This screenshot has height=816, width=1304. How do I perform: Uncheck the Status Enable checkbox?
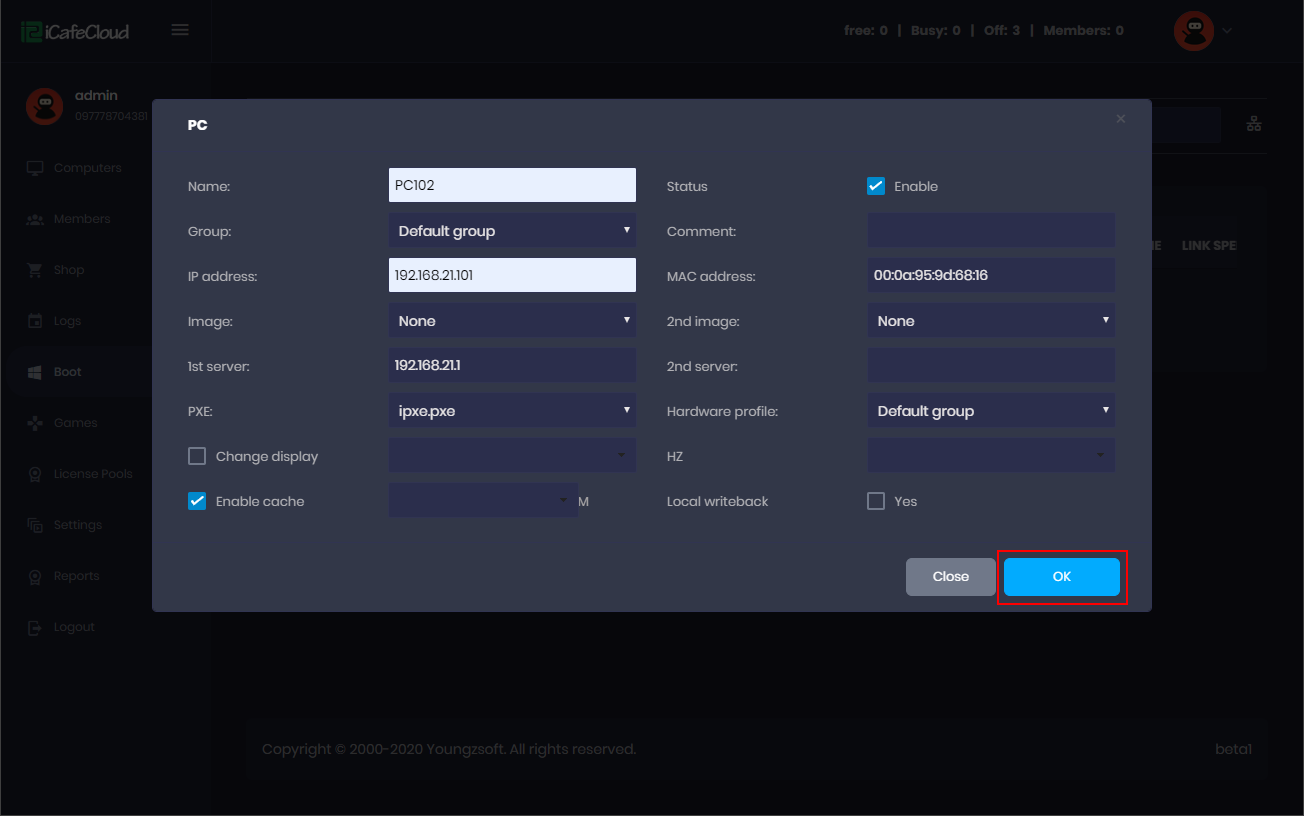point(876,186)
